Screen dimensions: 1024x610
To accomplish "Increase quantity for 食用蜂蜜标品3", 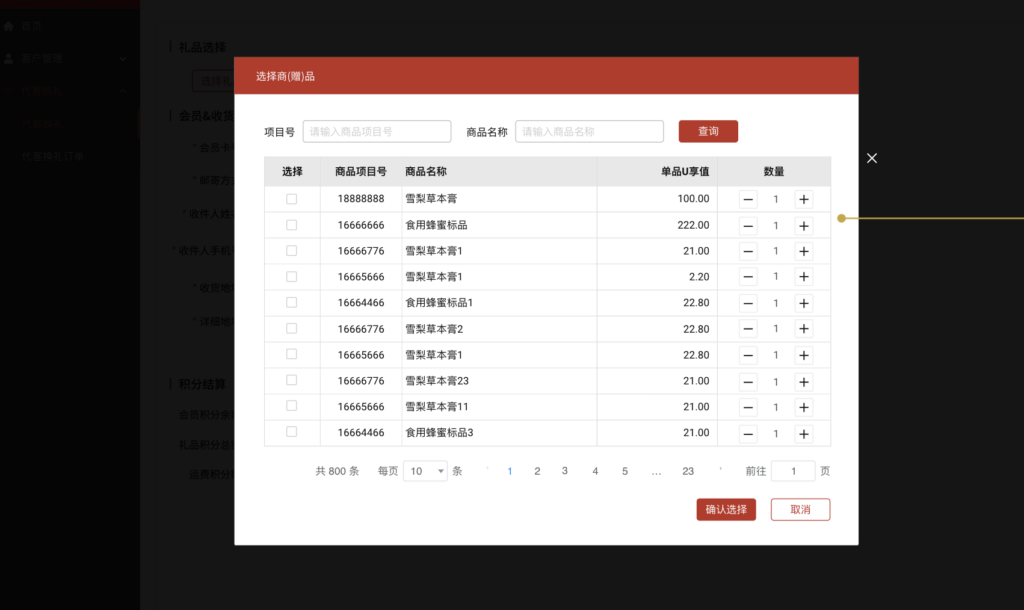I will click(x=804, y=434).
